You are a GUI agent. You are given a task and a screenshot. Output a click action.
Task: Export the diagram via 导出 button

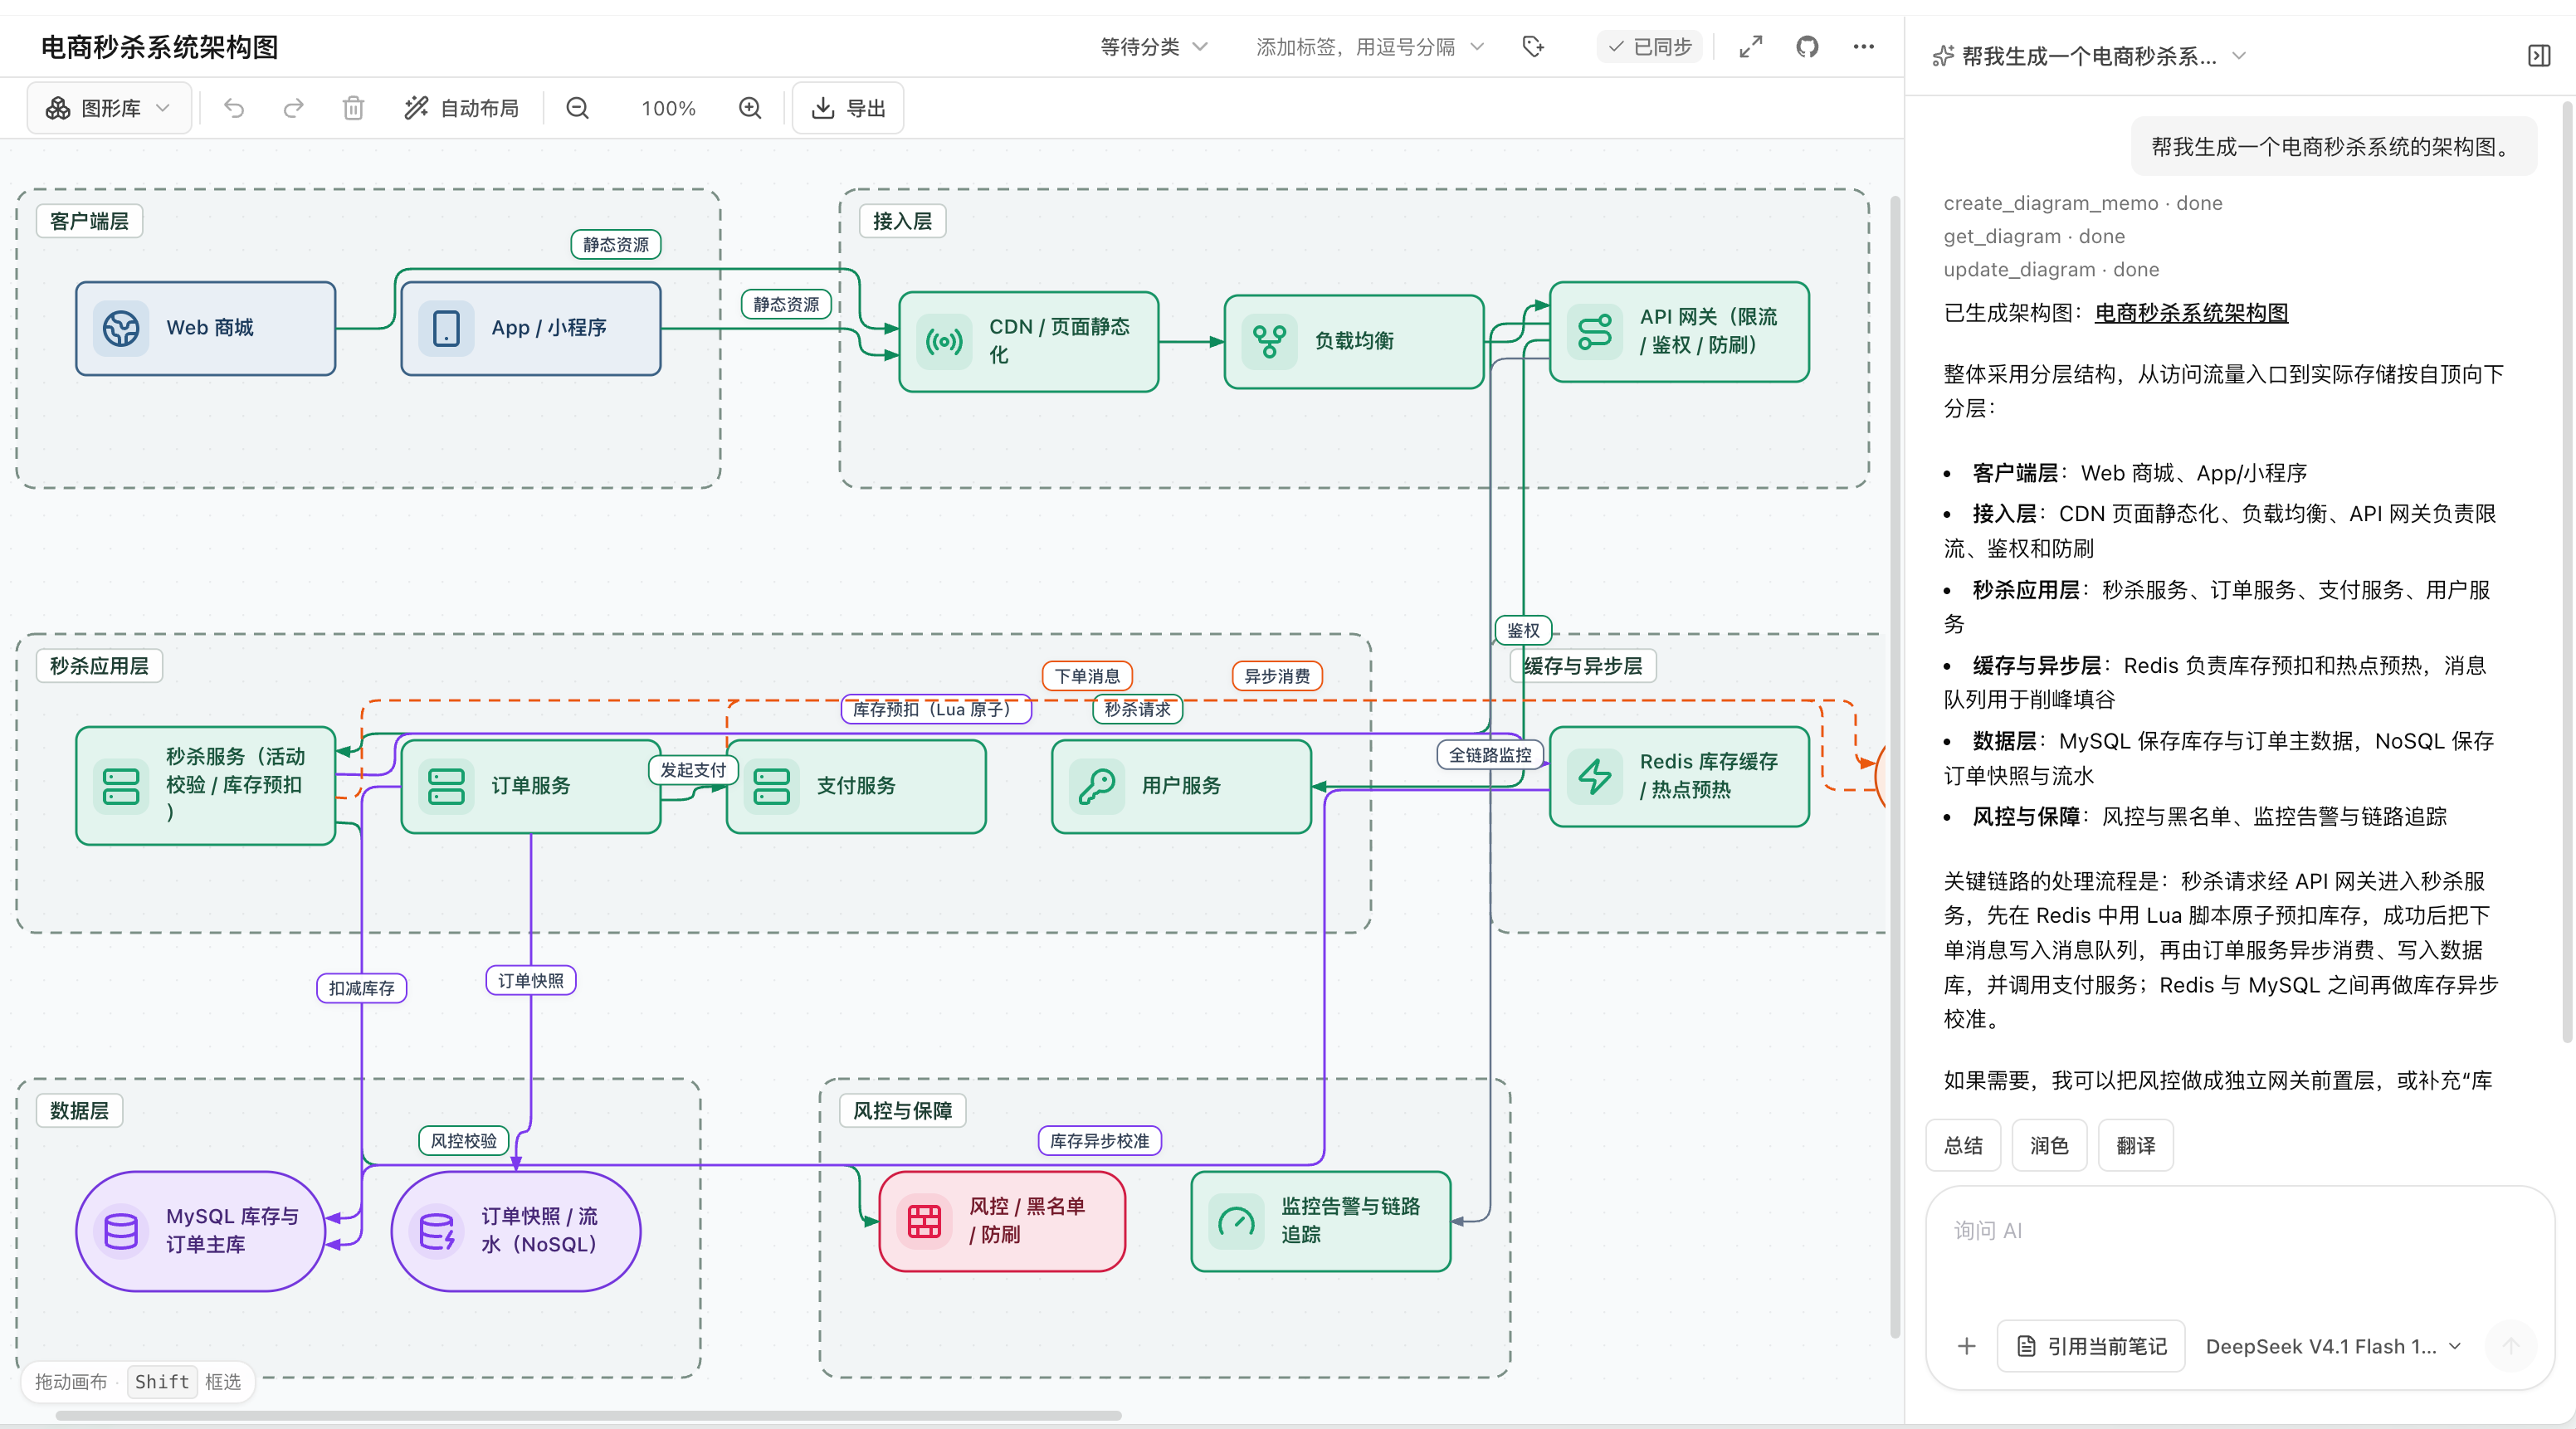point(848,108)
